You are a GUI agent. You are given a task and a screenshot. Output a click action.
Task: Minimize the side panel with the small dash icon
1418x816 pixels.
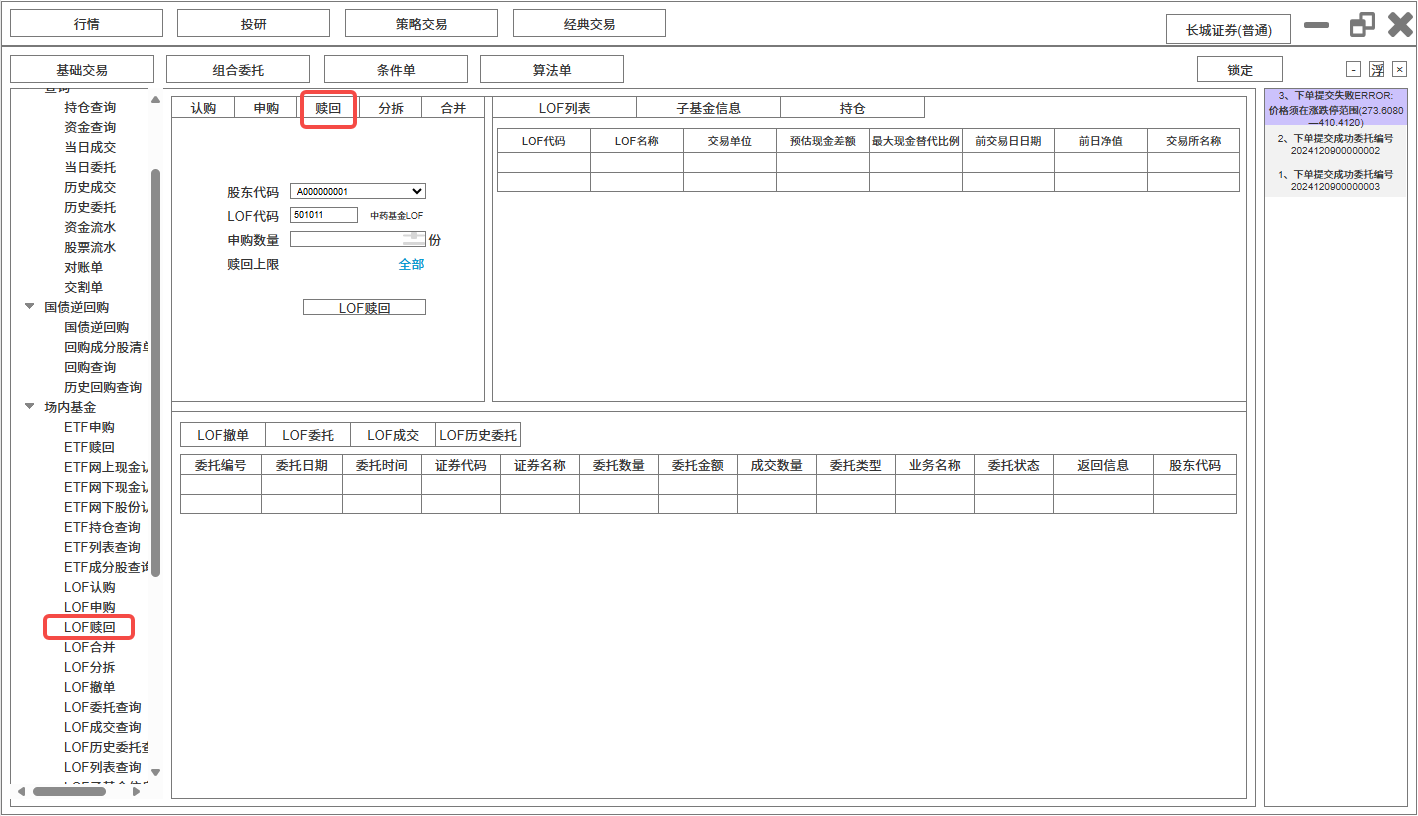click(1353, 69)
